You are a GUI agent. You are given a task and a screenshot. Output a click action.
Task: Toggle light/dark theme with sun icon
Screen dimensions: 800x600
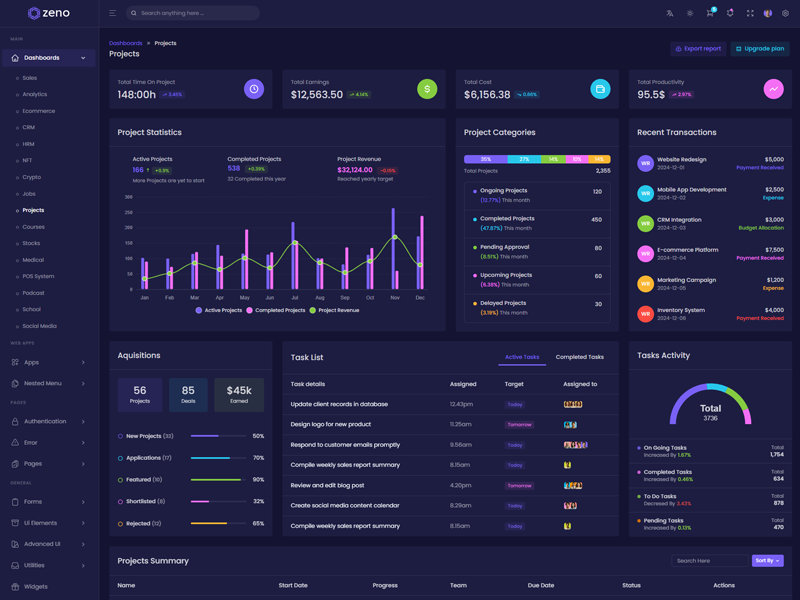coord(690,13)
